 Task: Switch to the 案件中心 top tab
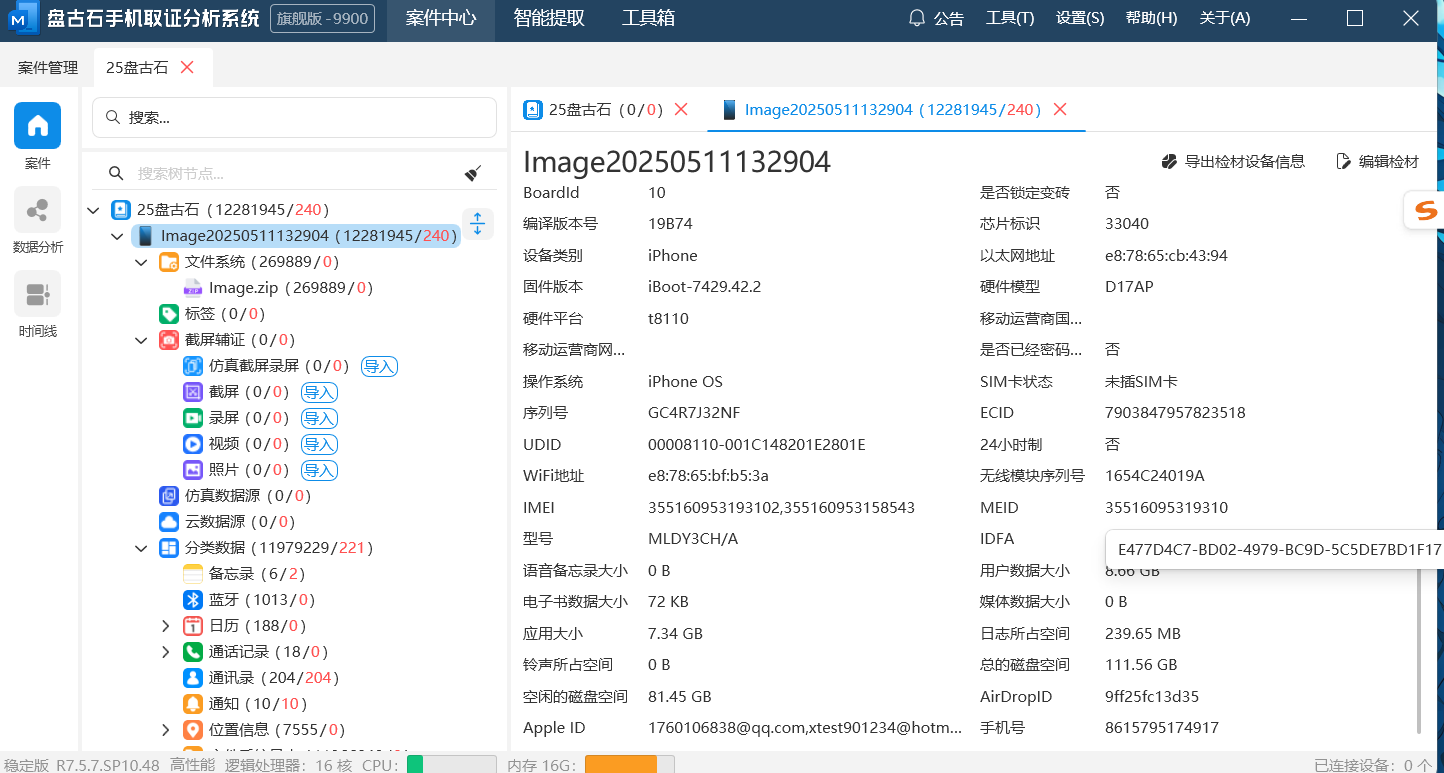(x=441, y=18)
